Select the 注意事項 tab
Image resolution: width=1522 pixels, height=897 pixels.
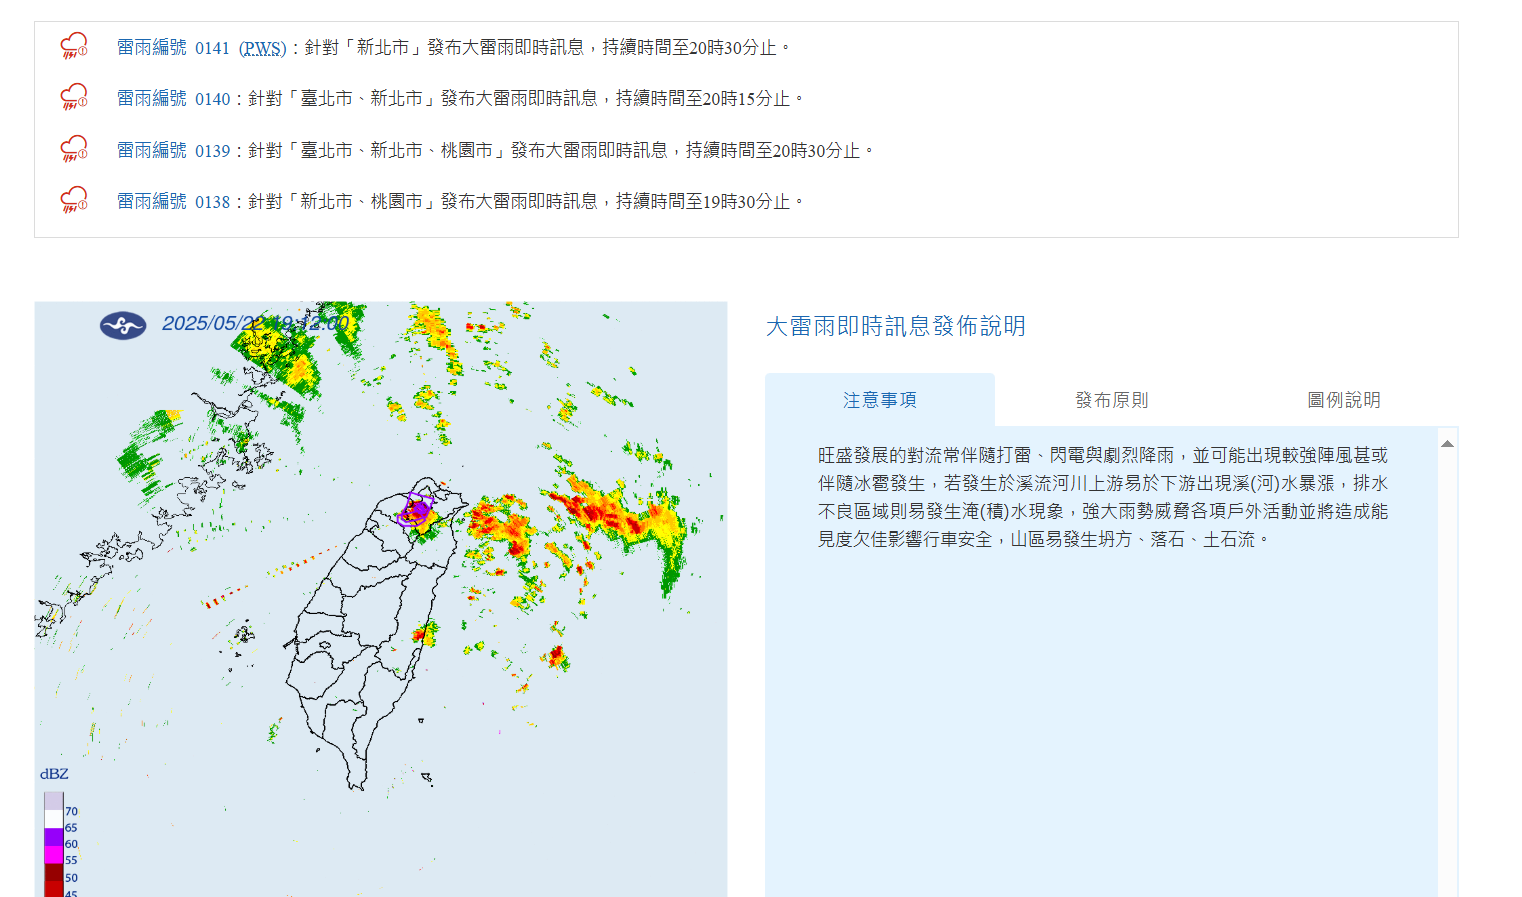pyautogui.click(x=880, y=400)
